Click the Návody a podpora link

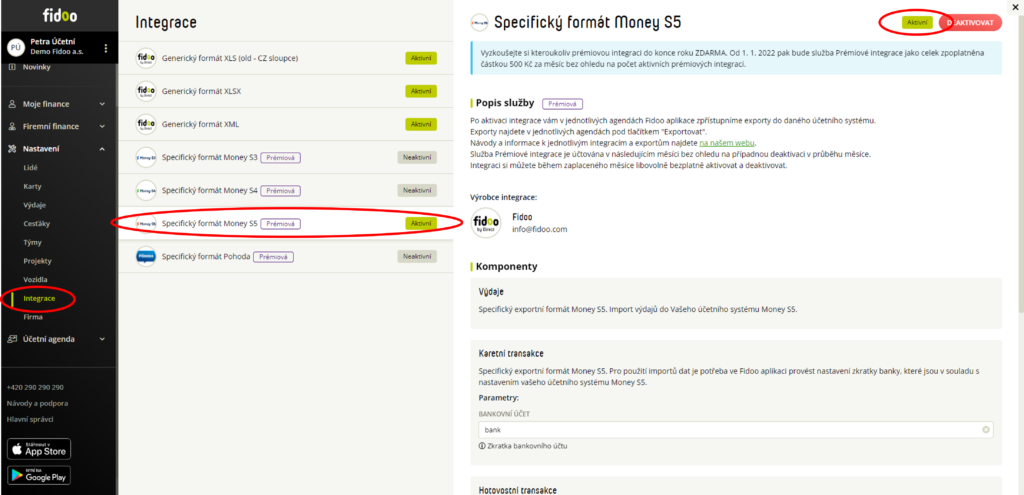click(x=37, y=403)
